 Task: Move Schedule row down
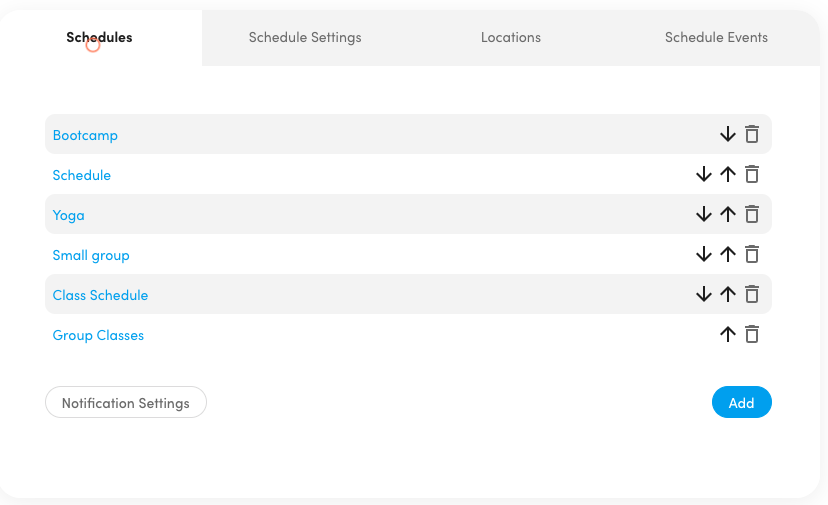(703, 174)
